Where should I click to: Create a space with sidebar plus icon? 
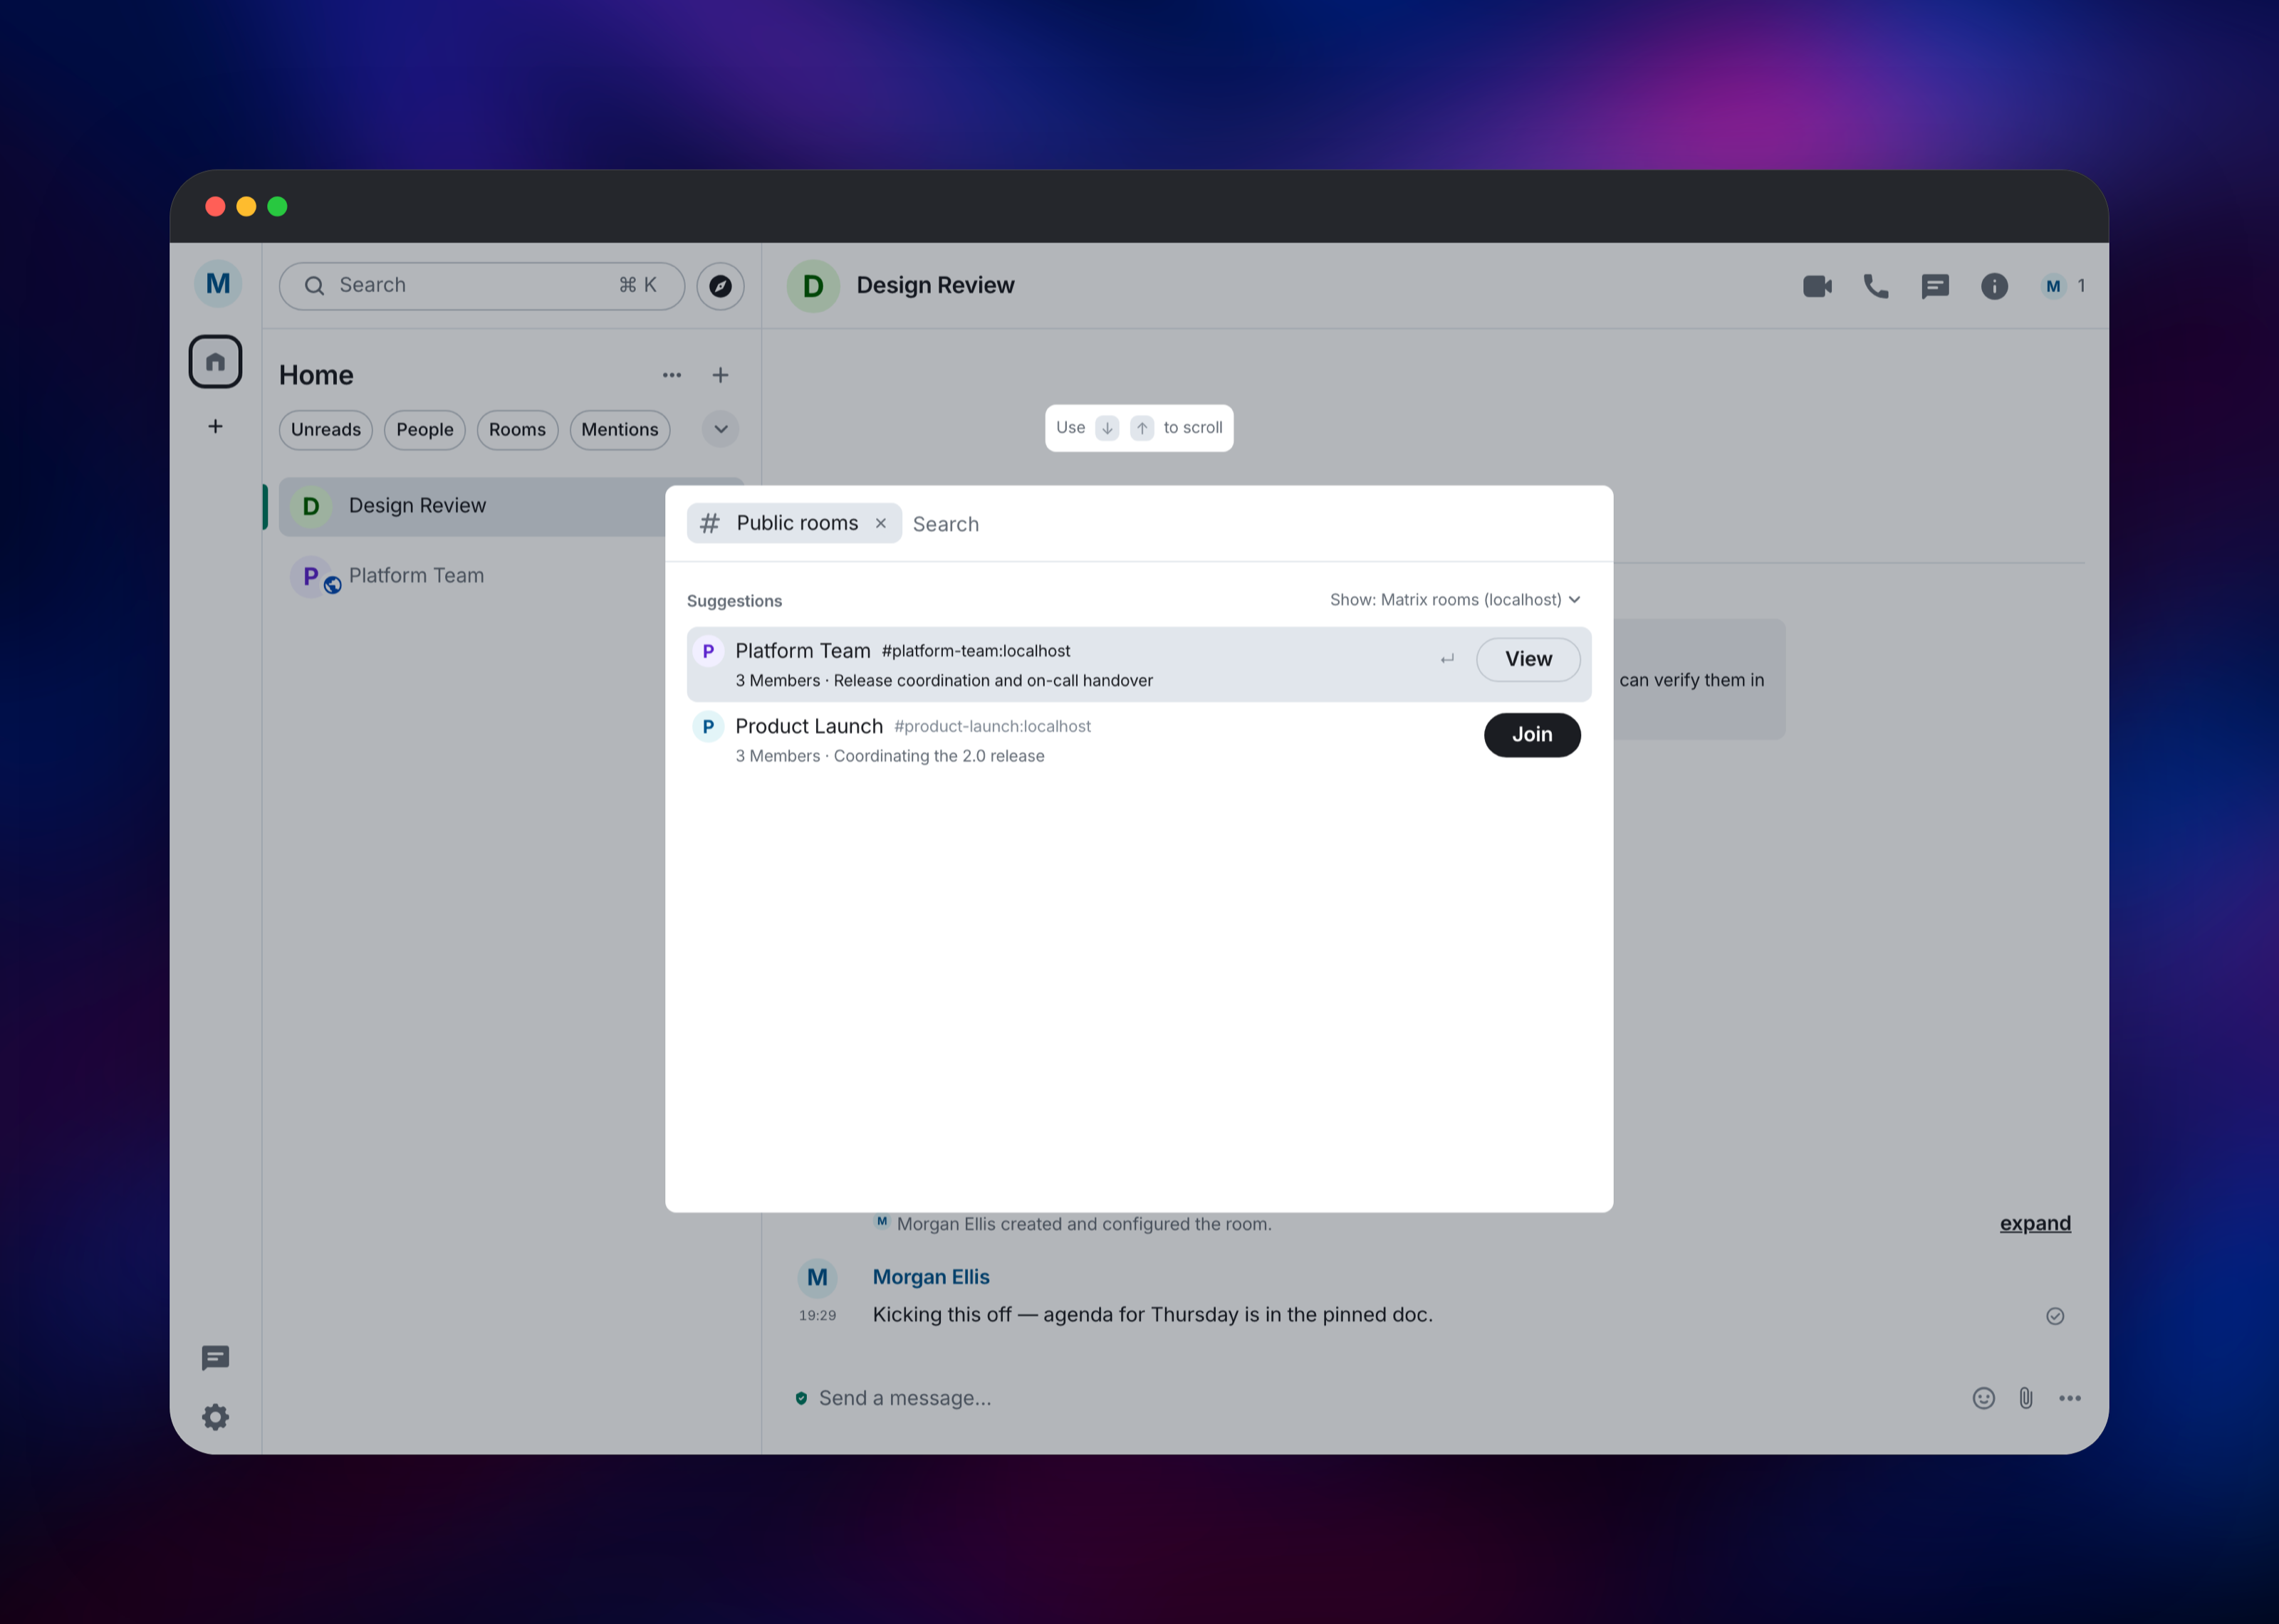tap(215, 427)
